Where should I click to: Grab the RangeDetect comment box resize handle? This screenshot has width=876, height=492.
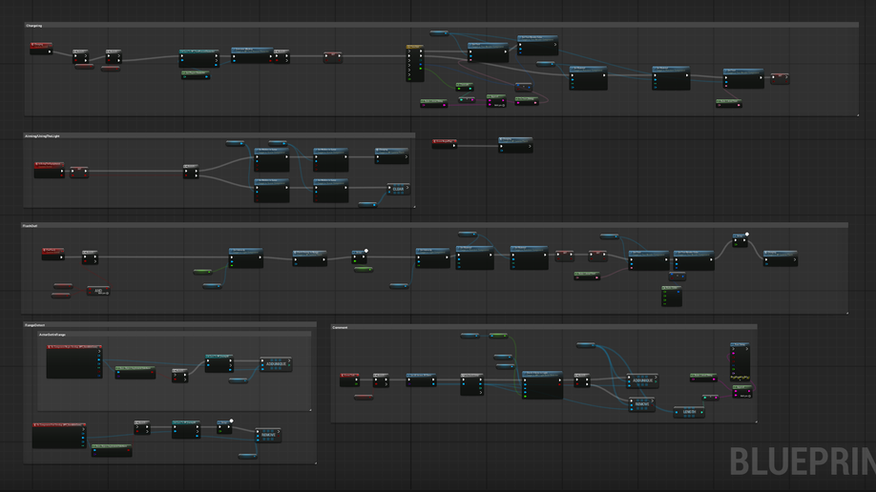(316, 463)
